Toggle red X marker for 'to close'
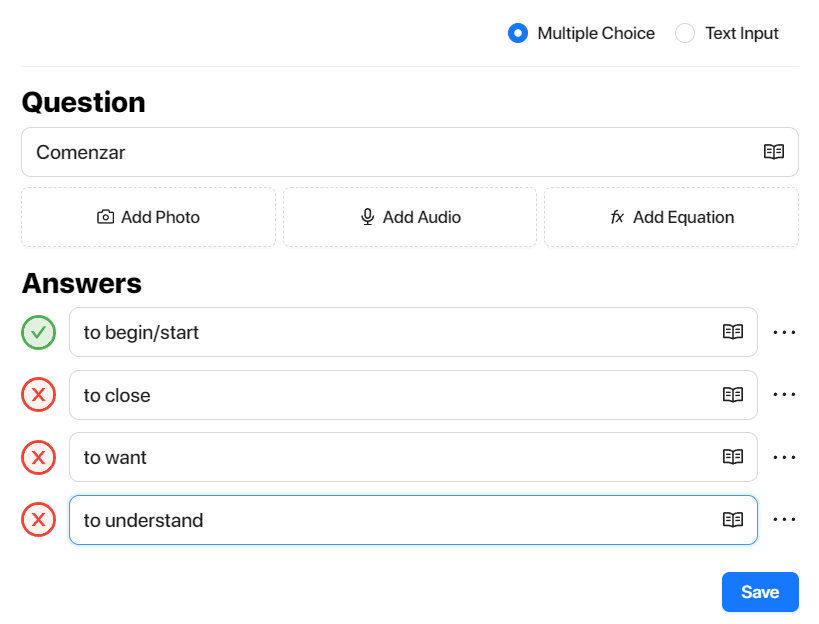Image resolution: width=819 pixels, height=624 pixels. (39, 395)
